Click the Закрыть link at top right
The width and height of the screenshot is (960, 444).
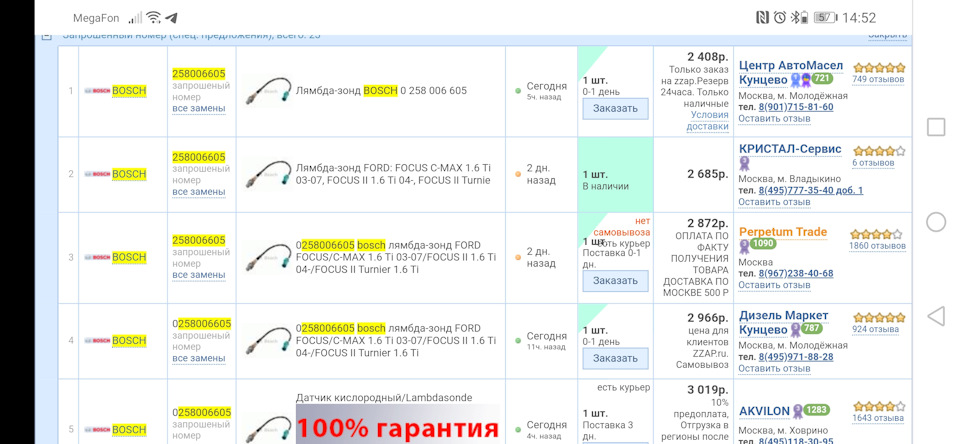[x=887, y=35]
